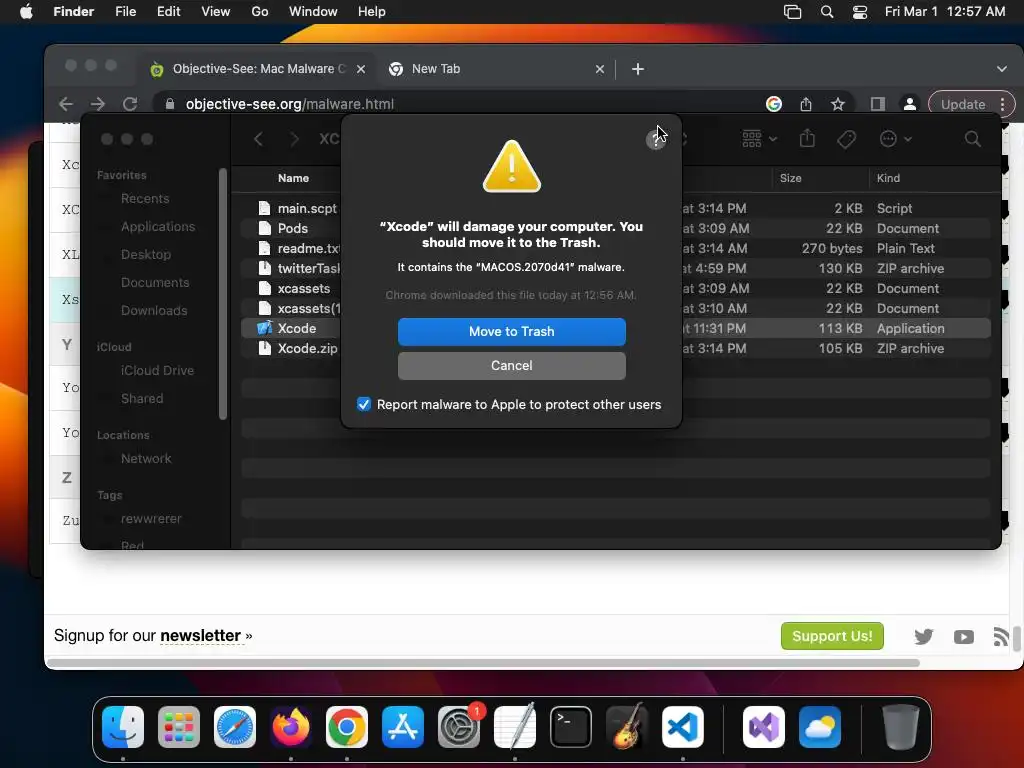
Task: Close the Objective-See tab
Action: point(360,69)
